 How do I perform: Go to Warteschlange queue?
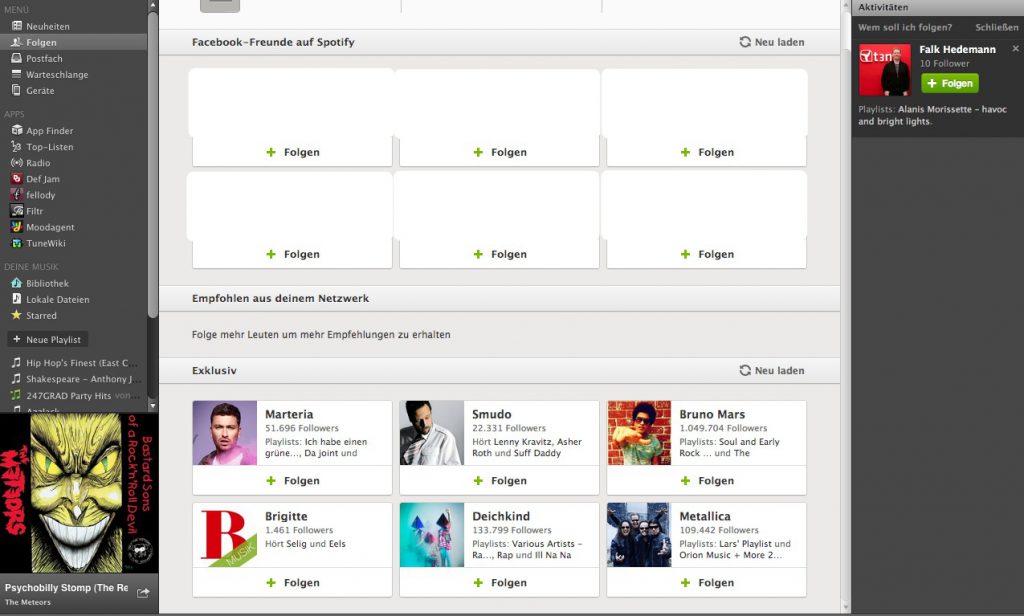tap(56, 74)
